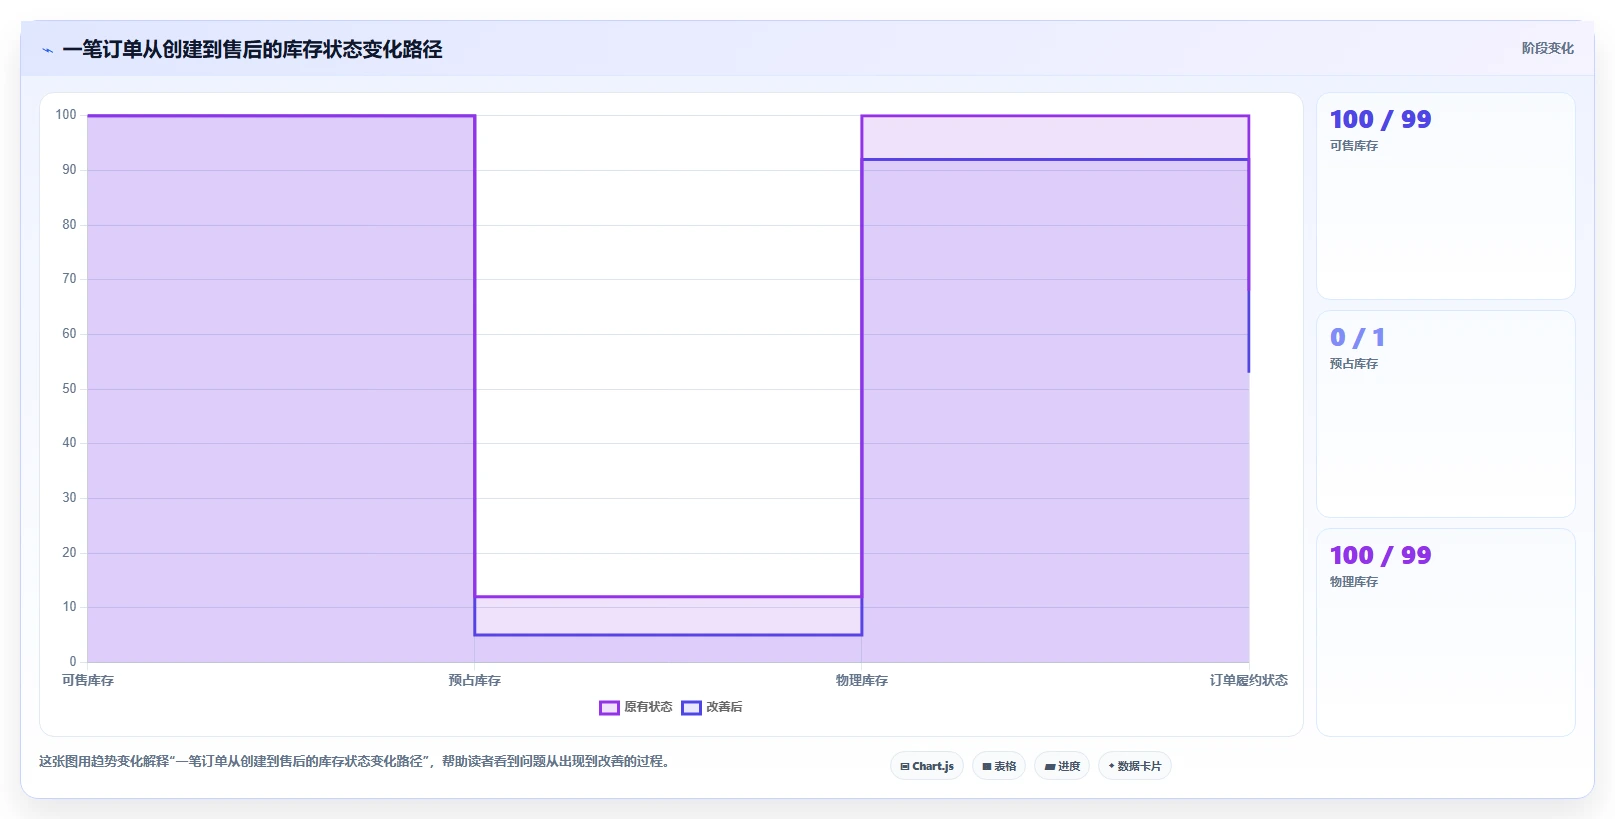Open the 预占库存 0 / 1 card
The width and height of the screenshot is (1615, 819).
point(1446,414)
